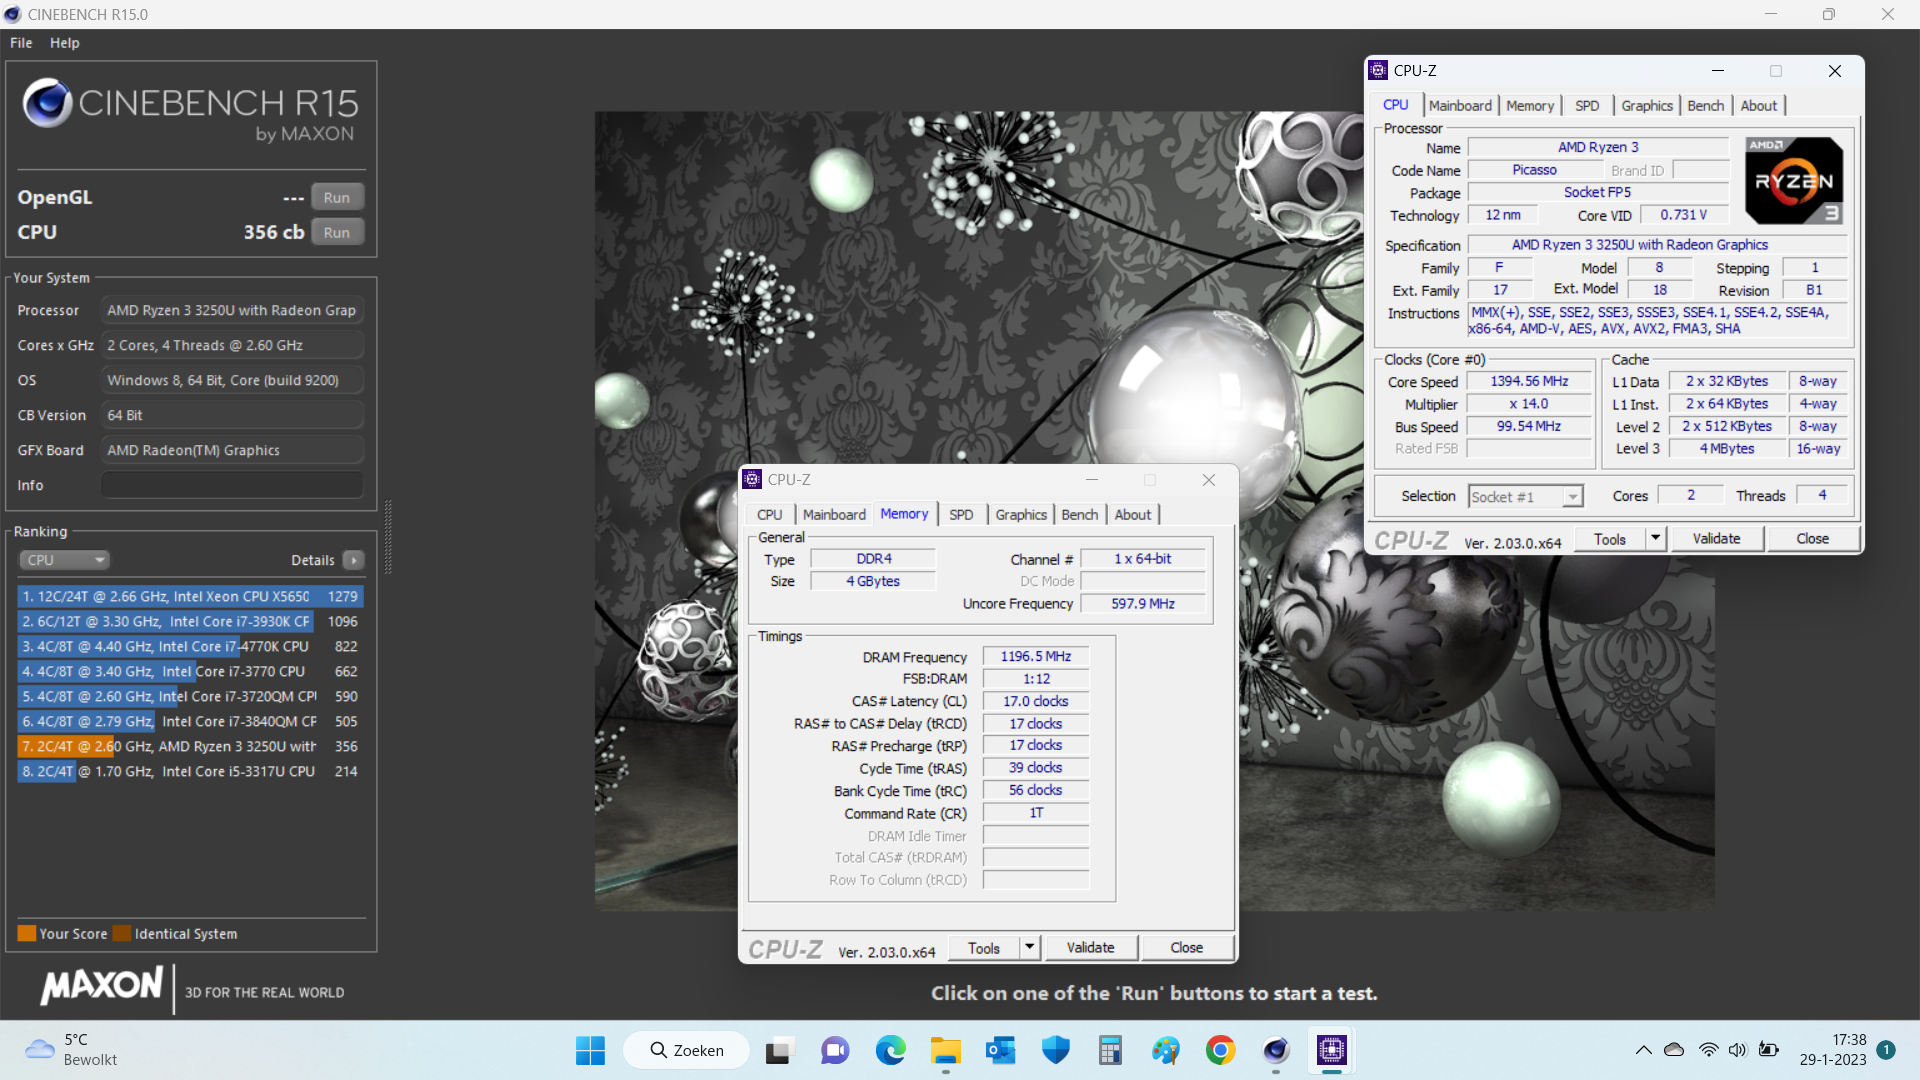Click CPU-Z app icon in right window title
Image resolution: width=1920 pixels, height=1080 pixels.
coord(1378,70)
